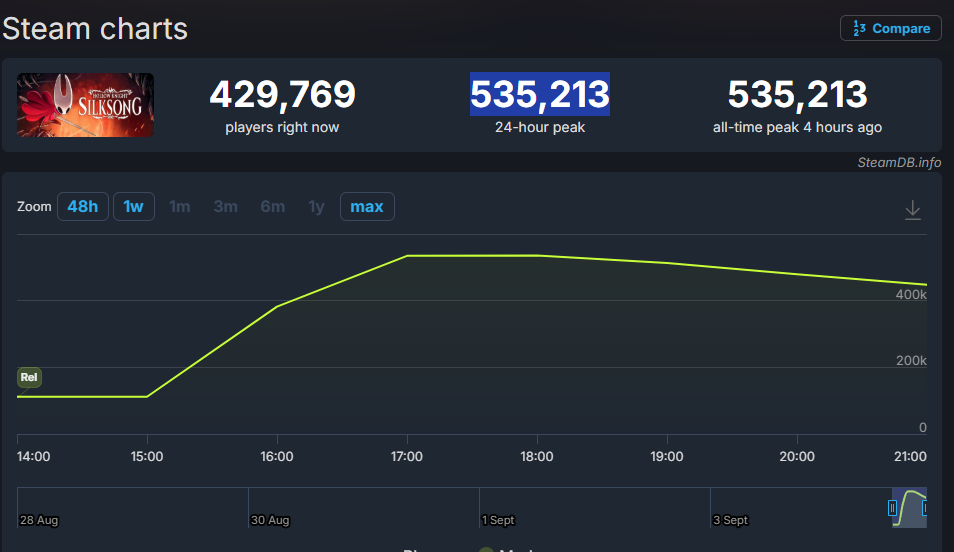Click the 1 Sept navigator label
954x552 pixels.
point(498,520)
